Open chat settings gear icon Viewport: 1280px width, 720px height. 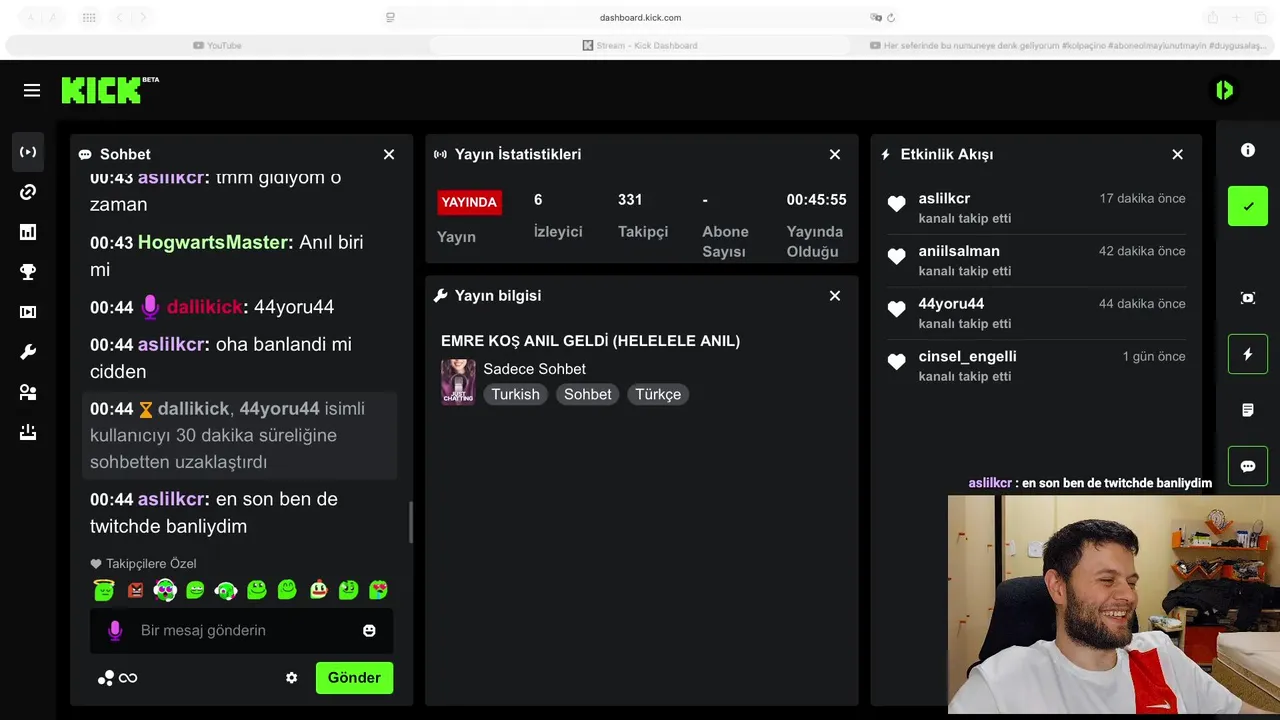[x=292, y=678]
